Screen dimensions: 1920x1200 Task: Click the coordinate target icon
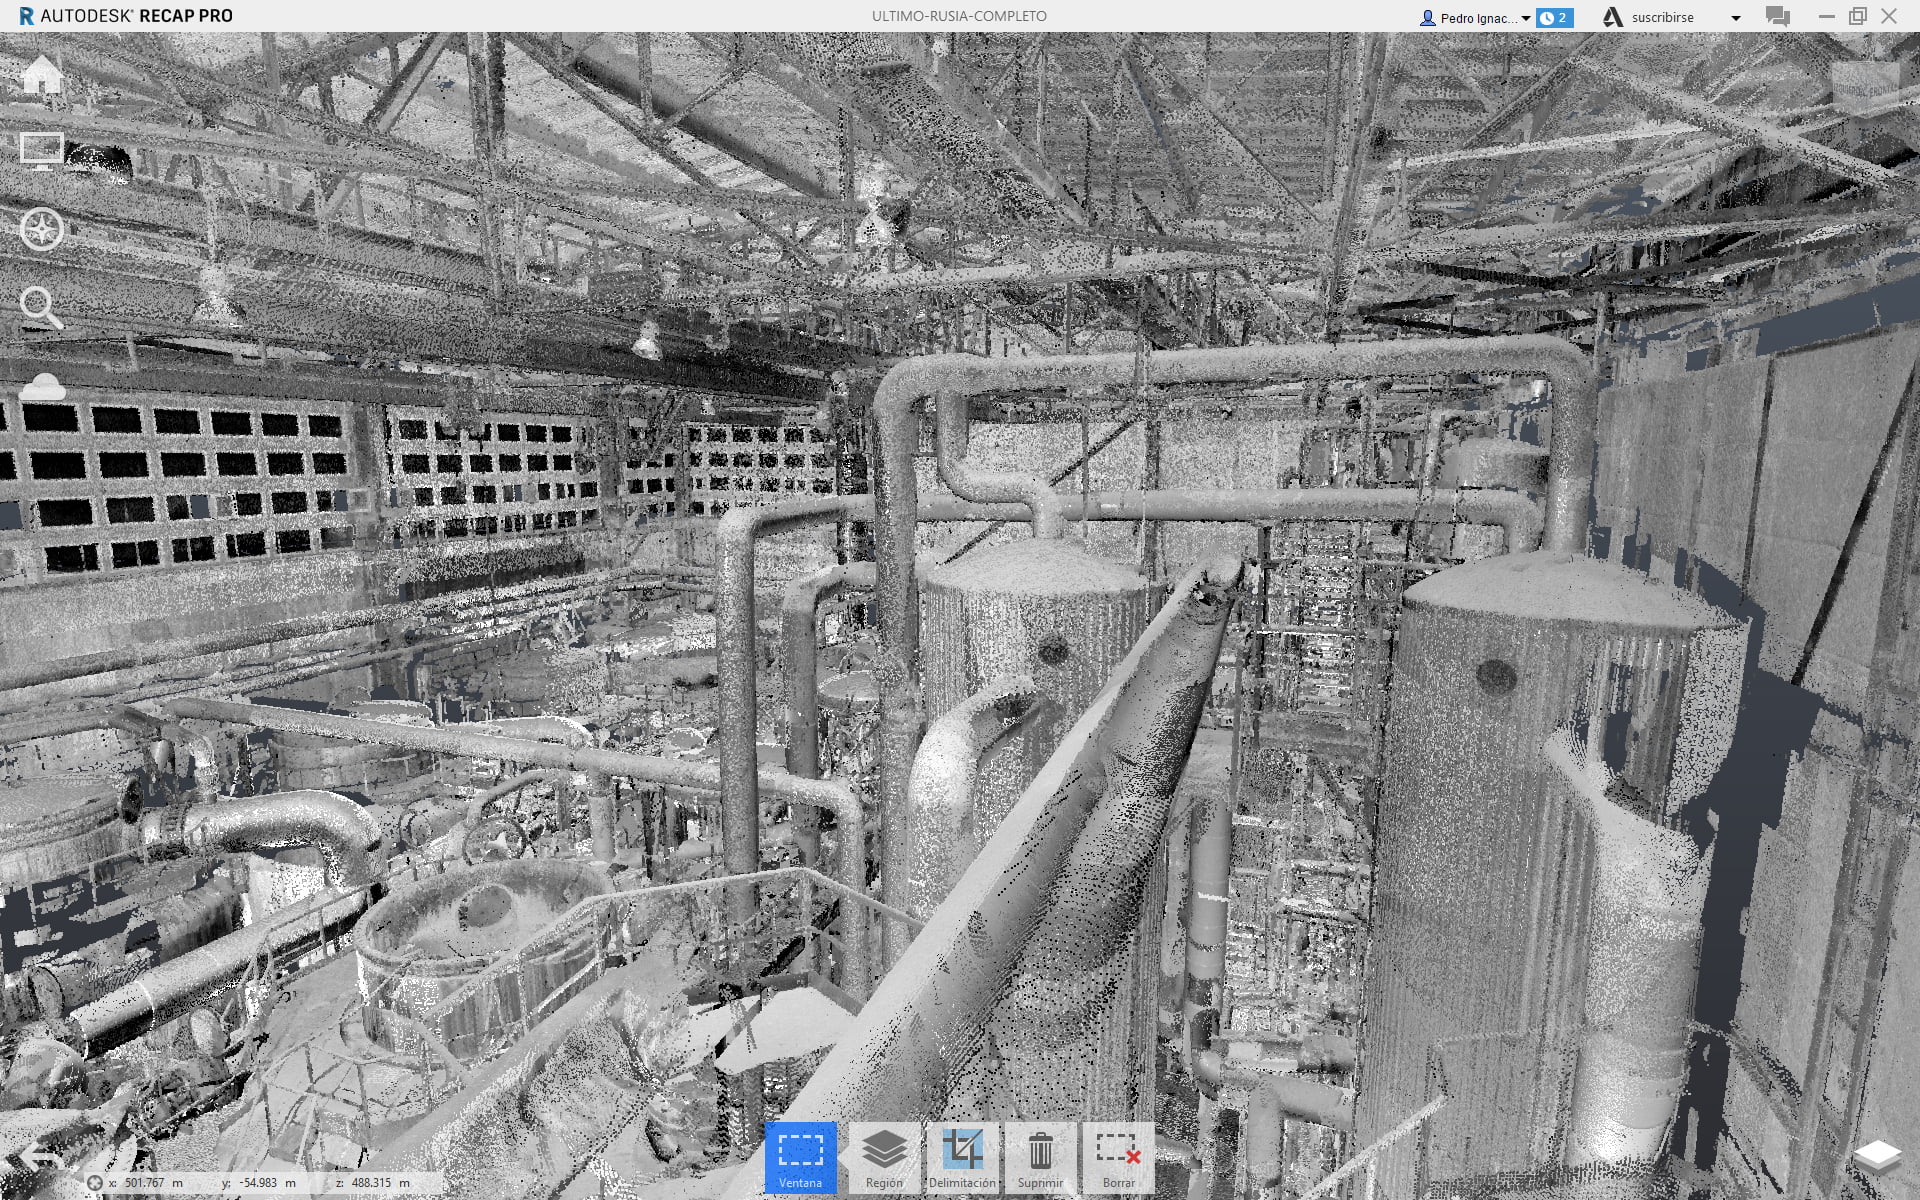(95, 1183)
